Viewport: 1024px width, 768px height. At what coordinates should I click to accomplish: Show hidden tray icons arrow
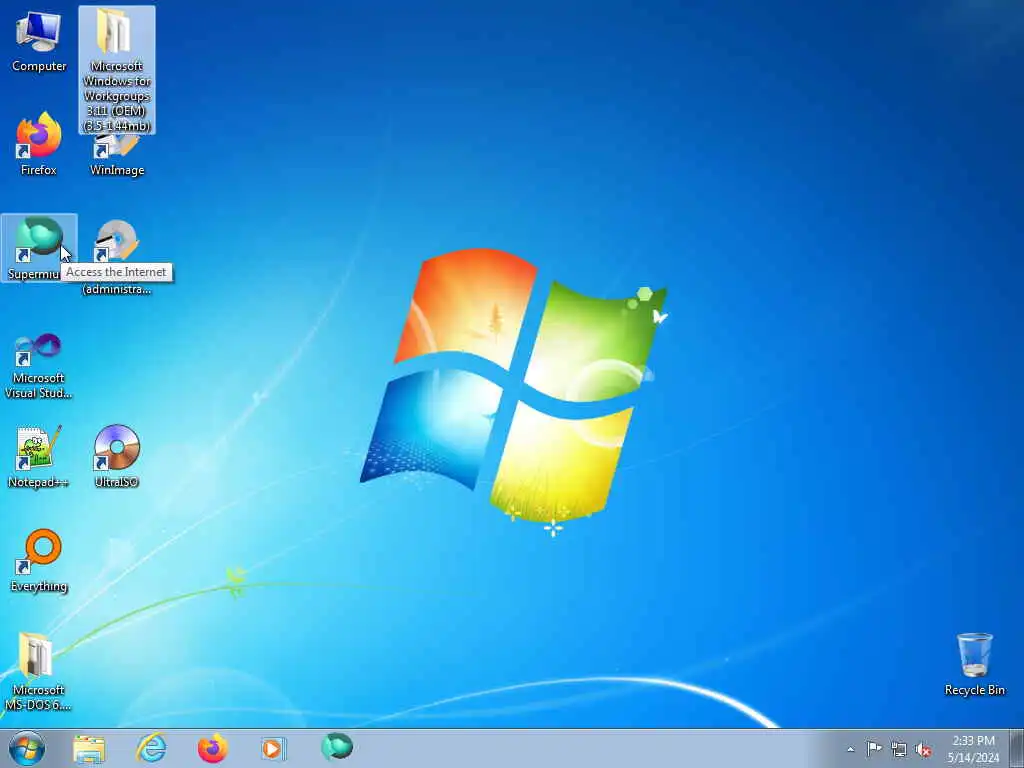click(x=850, y=750)
